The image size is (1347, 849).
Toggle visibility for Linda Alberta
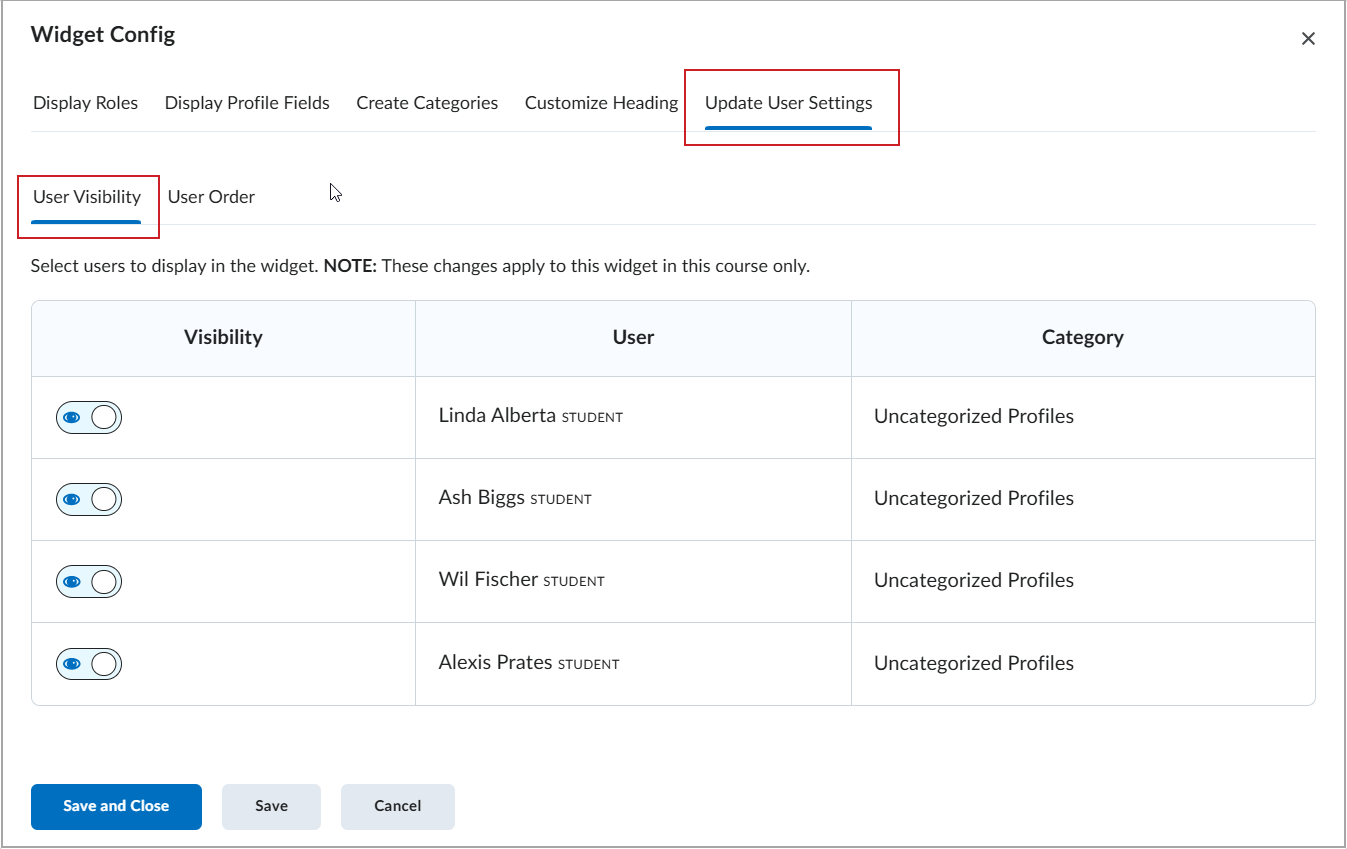pos(89,417)
